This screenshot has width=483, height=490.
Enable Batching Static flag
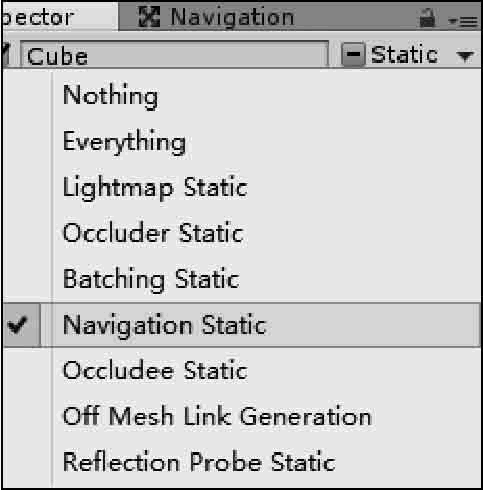pos(242,279)
